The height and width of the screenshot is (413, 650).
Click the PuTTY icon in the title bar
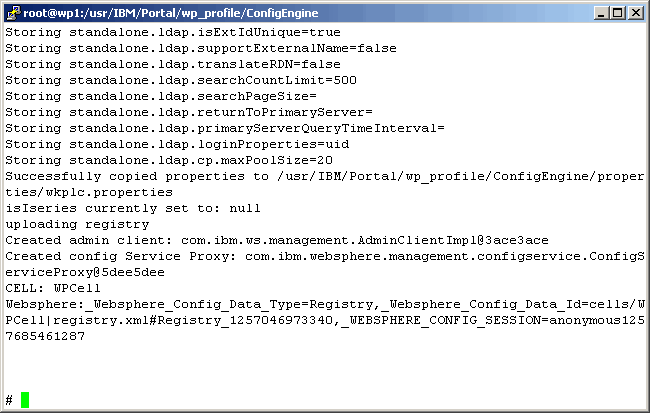[13, 12]
